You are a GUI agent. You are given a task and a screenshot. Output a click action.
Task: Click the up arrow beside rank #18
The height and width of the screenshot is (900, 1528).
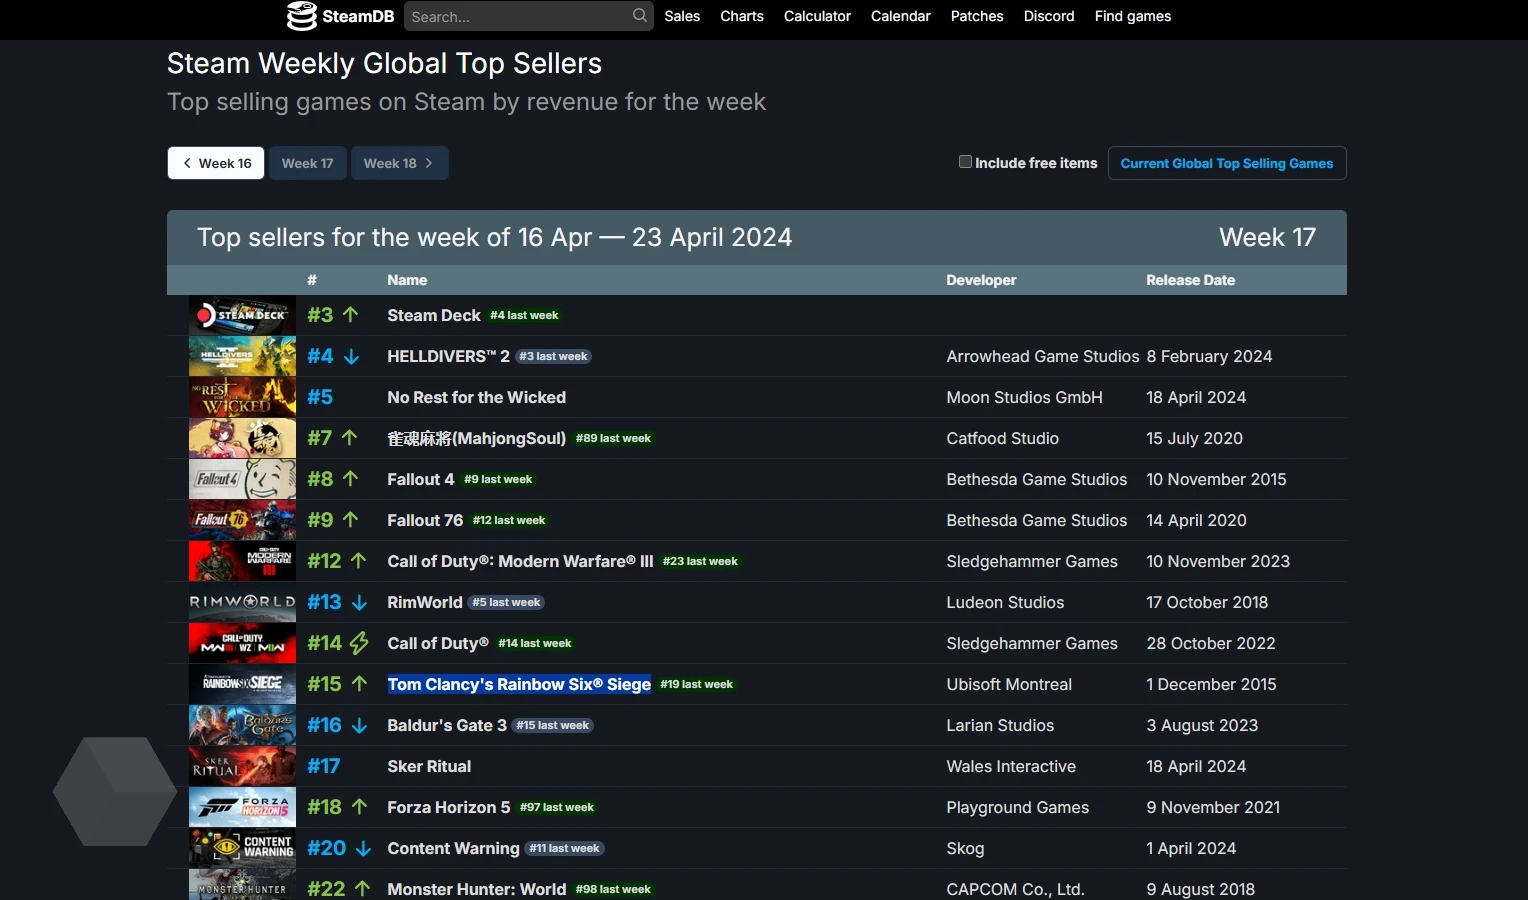coord(360,806)
